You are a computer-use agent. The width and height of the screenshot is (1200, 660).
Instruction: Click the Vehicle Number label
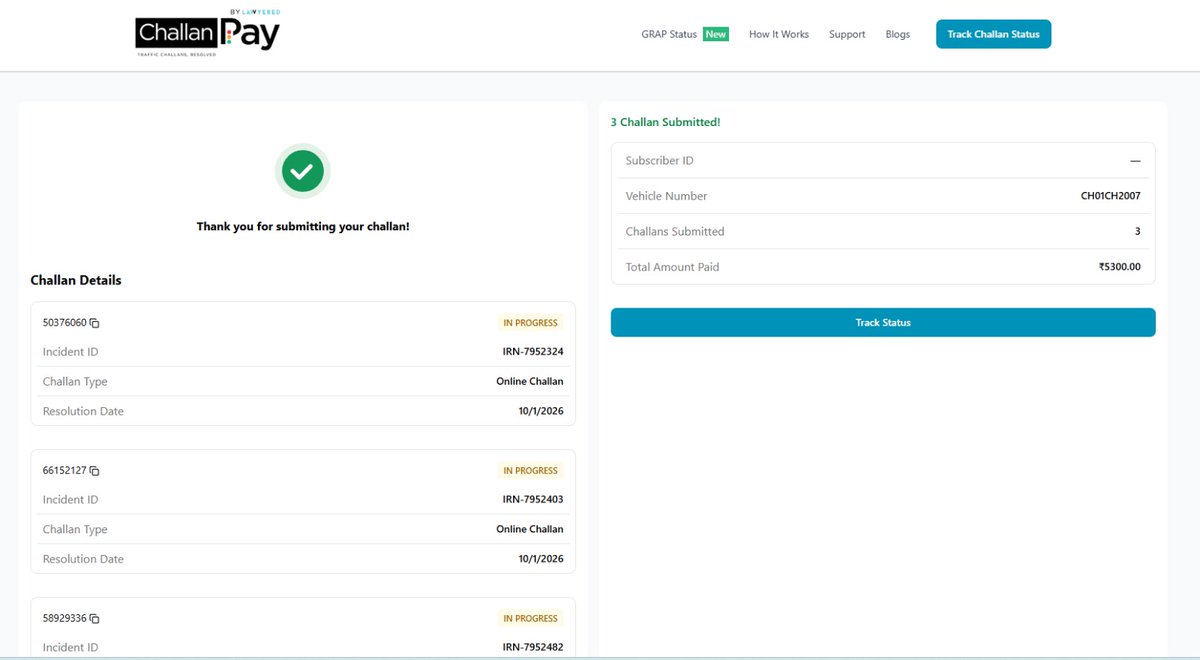(666, 196)
